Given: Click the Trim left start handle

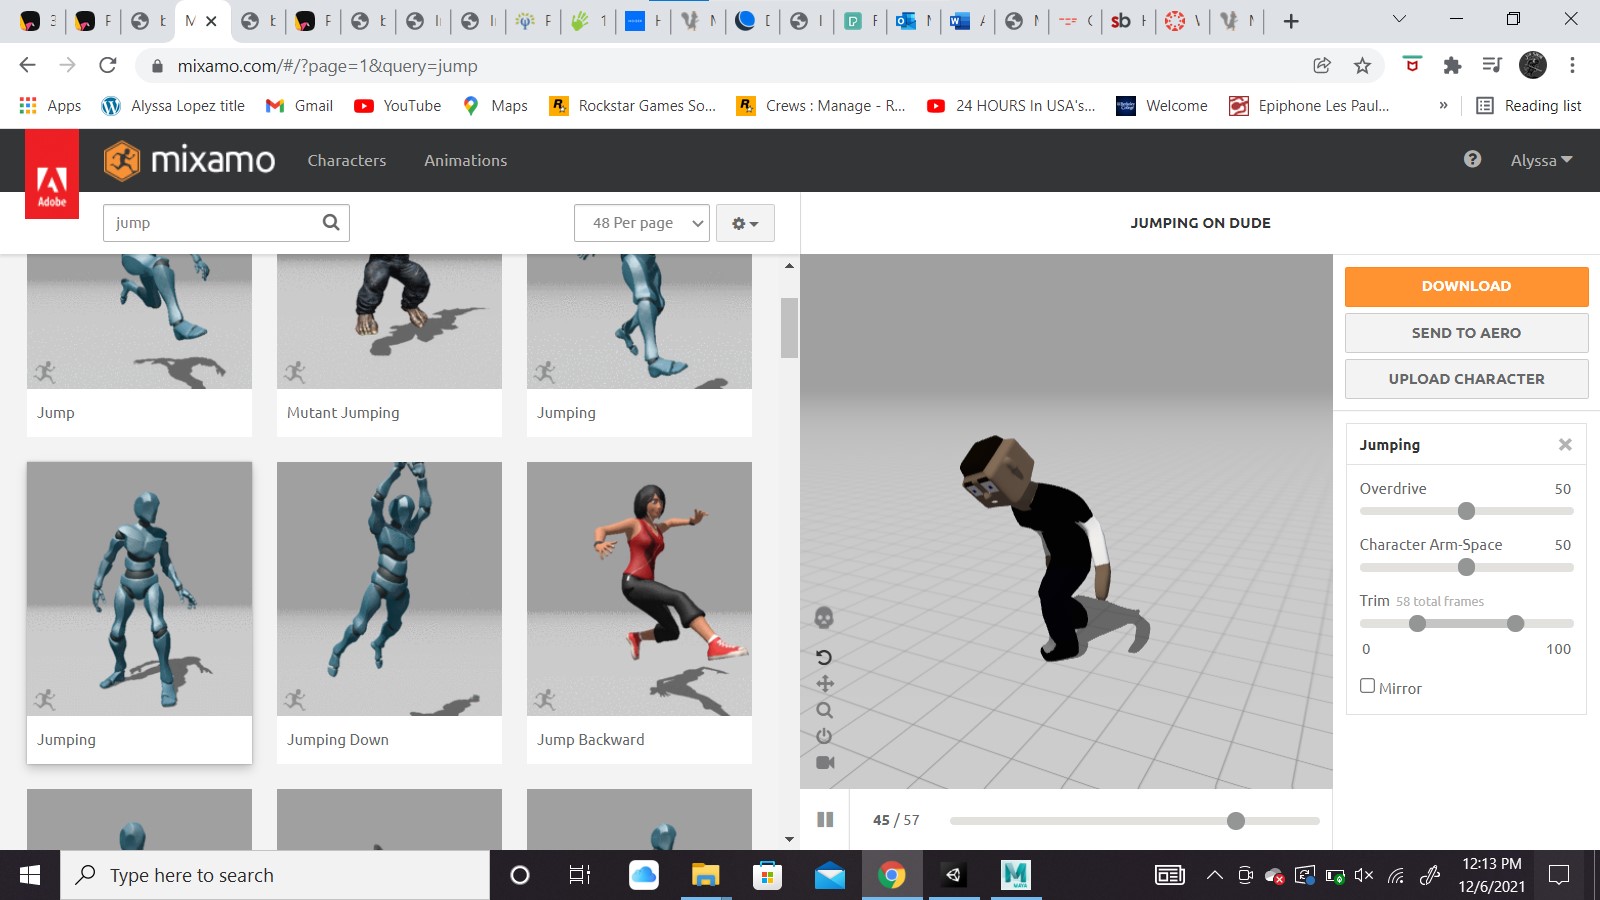Looking at the screenshot, I should click(1417, 624).
